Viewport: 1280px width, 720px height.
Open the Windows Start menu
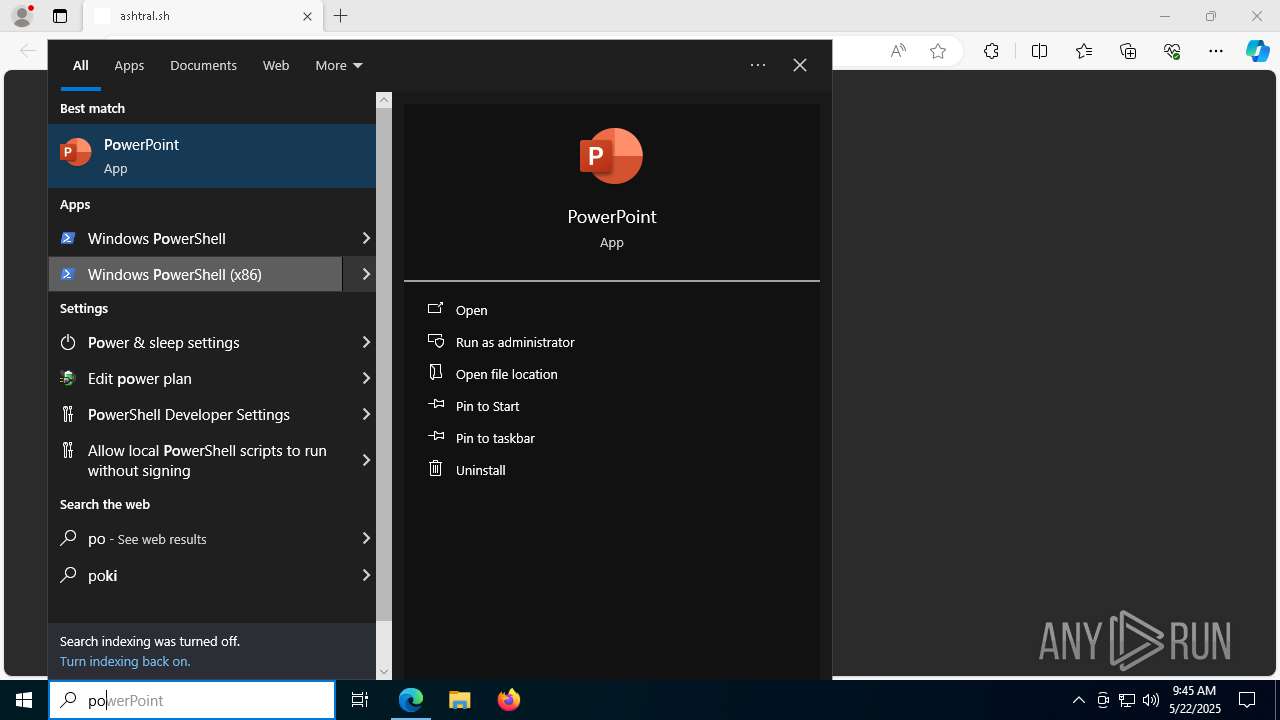(x=24, y=700)
